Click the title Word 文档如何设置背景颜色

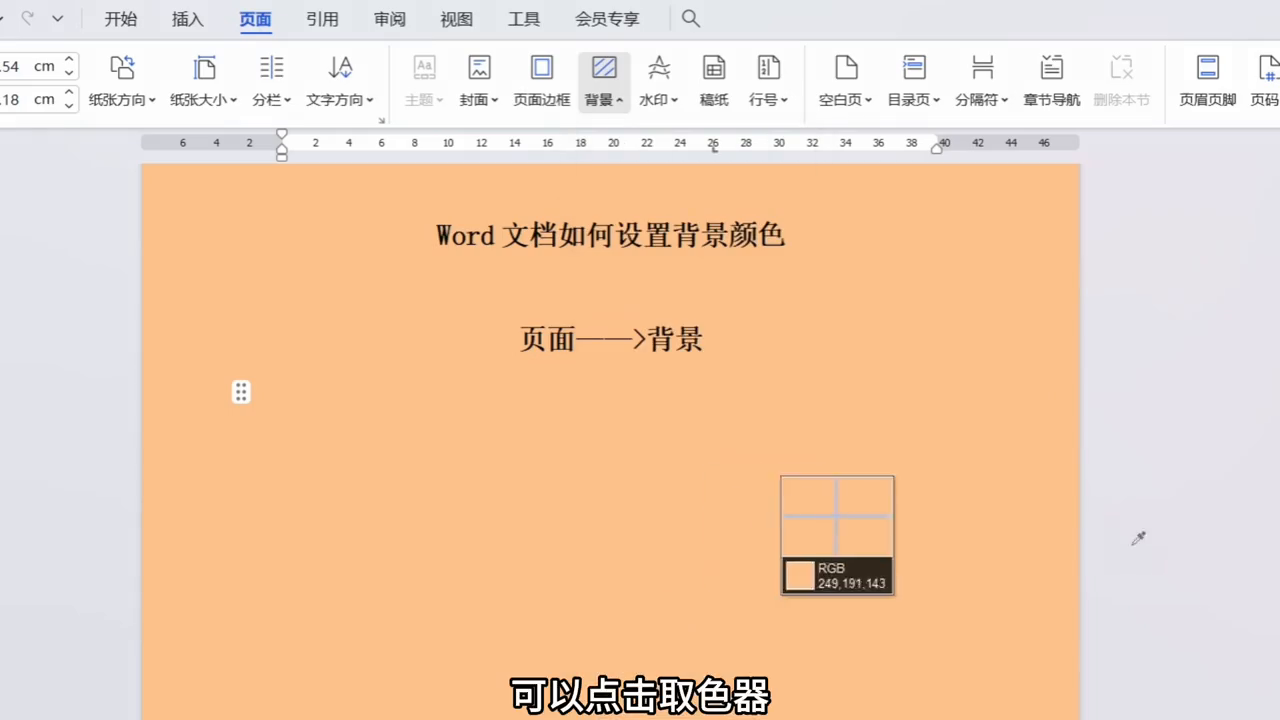pyautogui.click(x=610, y=236)
